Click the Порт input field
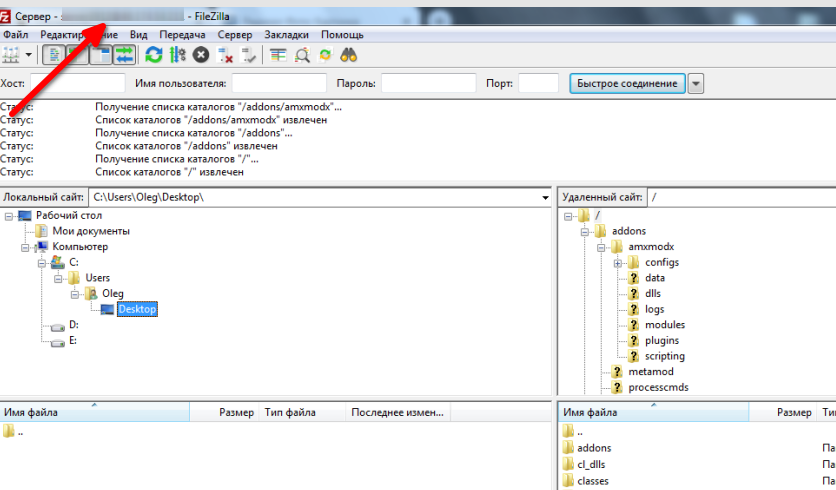 tap(538, 83)
